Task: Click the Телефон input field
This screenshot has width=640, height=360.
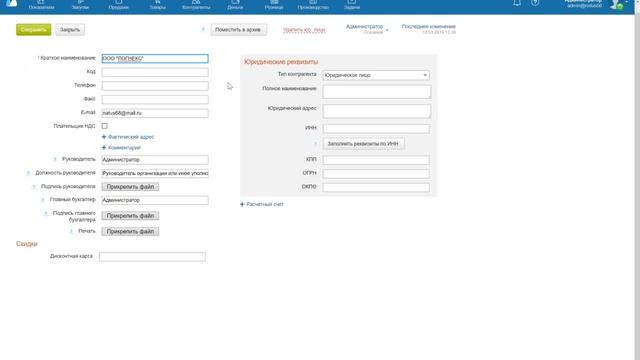Action: [155, 86]
